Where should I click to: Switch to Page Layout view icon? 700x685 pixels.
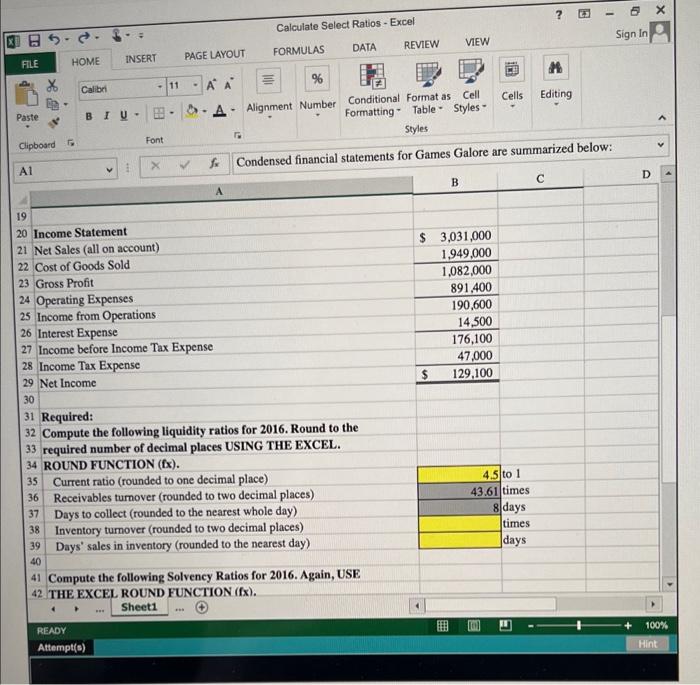[474, 626]
